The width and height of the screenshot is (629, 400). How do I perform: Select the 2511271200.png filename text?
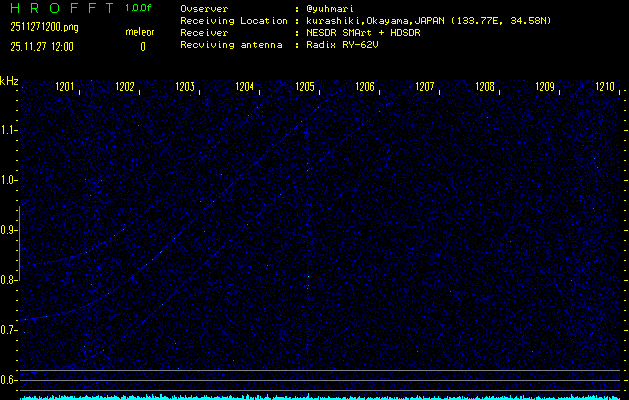pyautogui.click(x=40, y=28)
